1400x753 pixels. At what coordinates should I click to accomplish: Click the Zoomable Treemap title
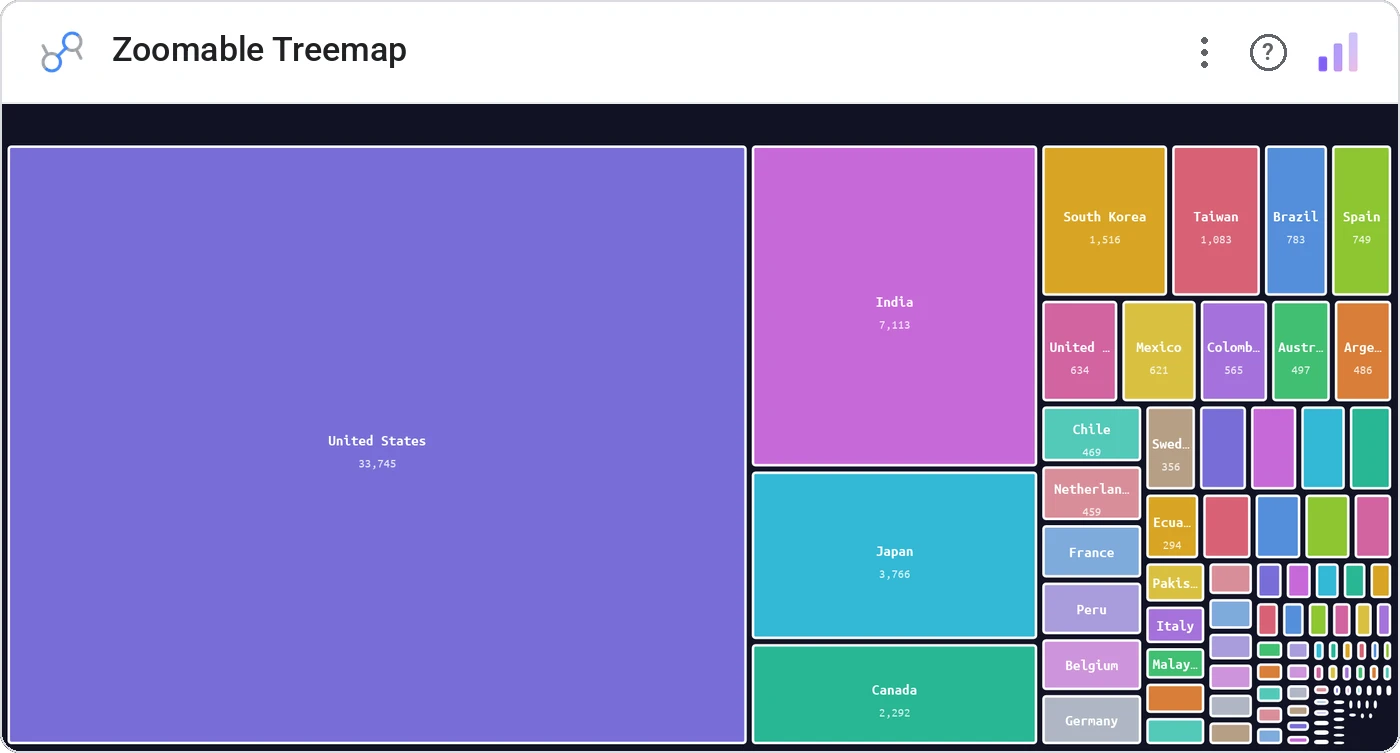tap(259, 50)
